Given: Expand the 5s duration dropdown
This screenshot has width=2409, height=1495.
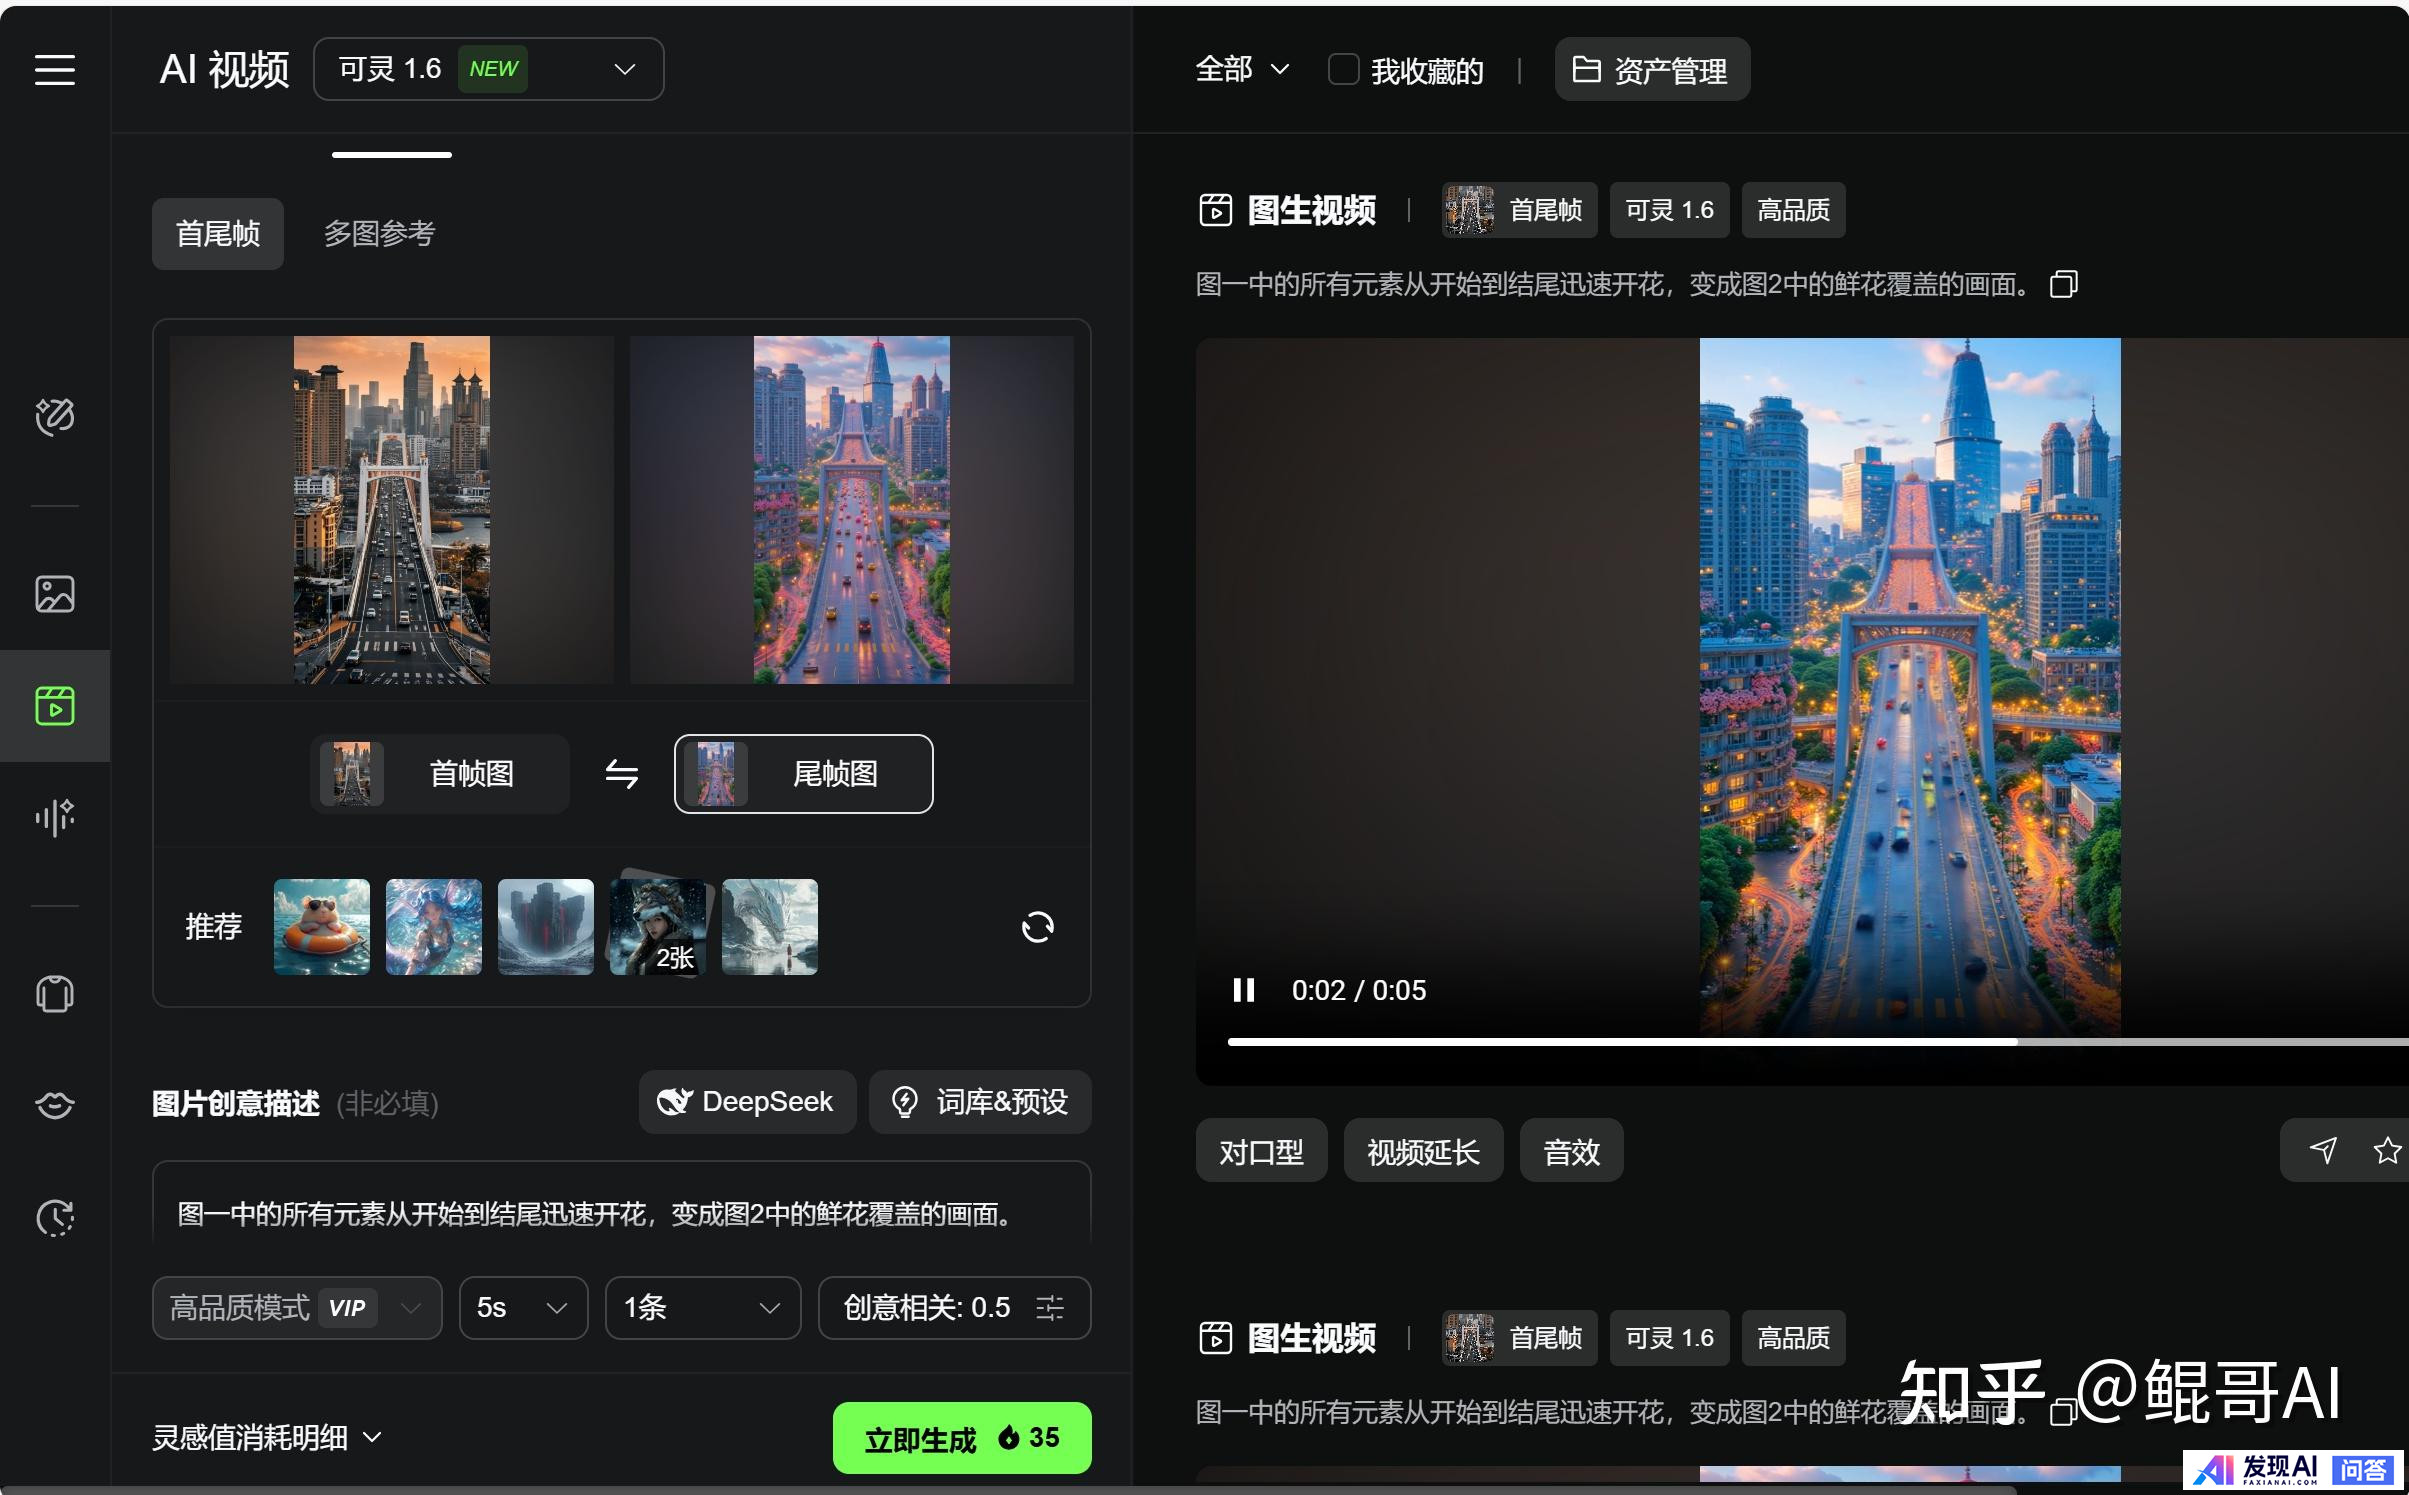Looking at the screenshot, I should (523, 1307).
